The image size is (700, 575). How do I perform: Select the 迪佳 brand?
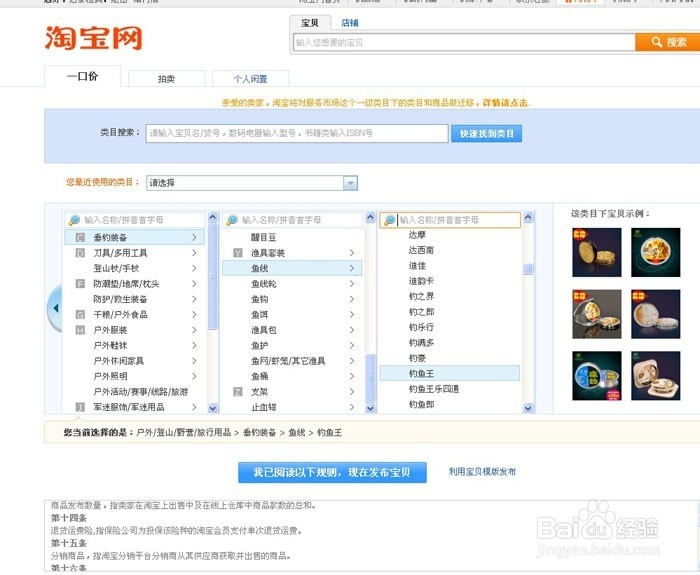pyautogui.click(x=417, y=266)
